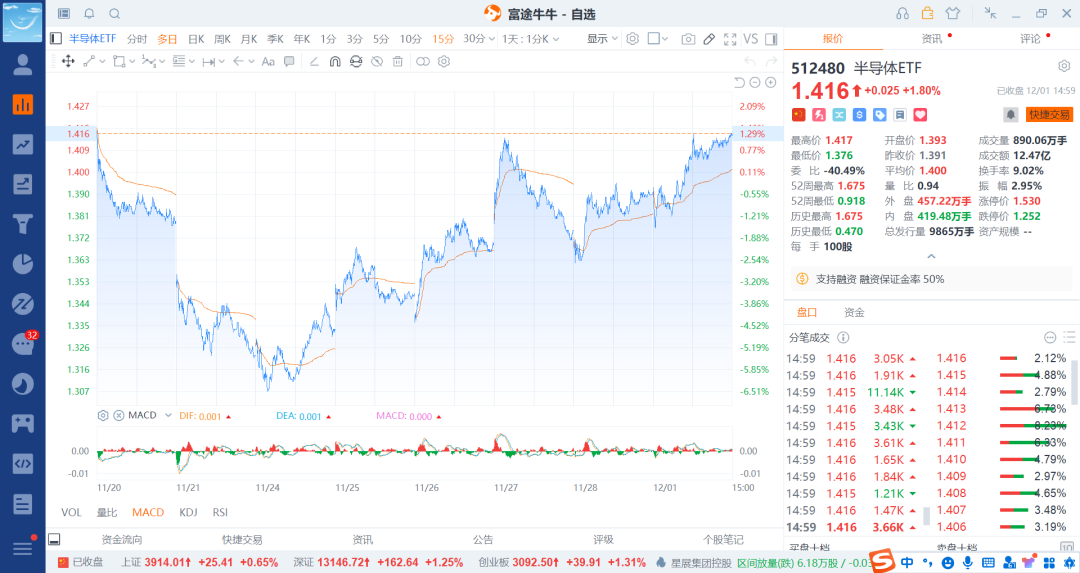Open the chart layout square dropdown

(658, 39)
